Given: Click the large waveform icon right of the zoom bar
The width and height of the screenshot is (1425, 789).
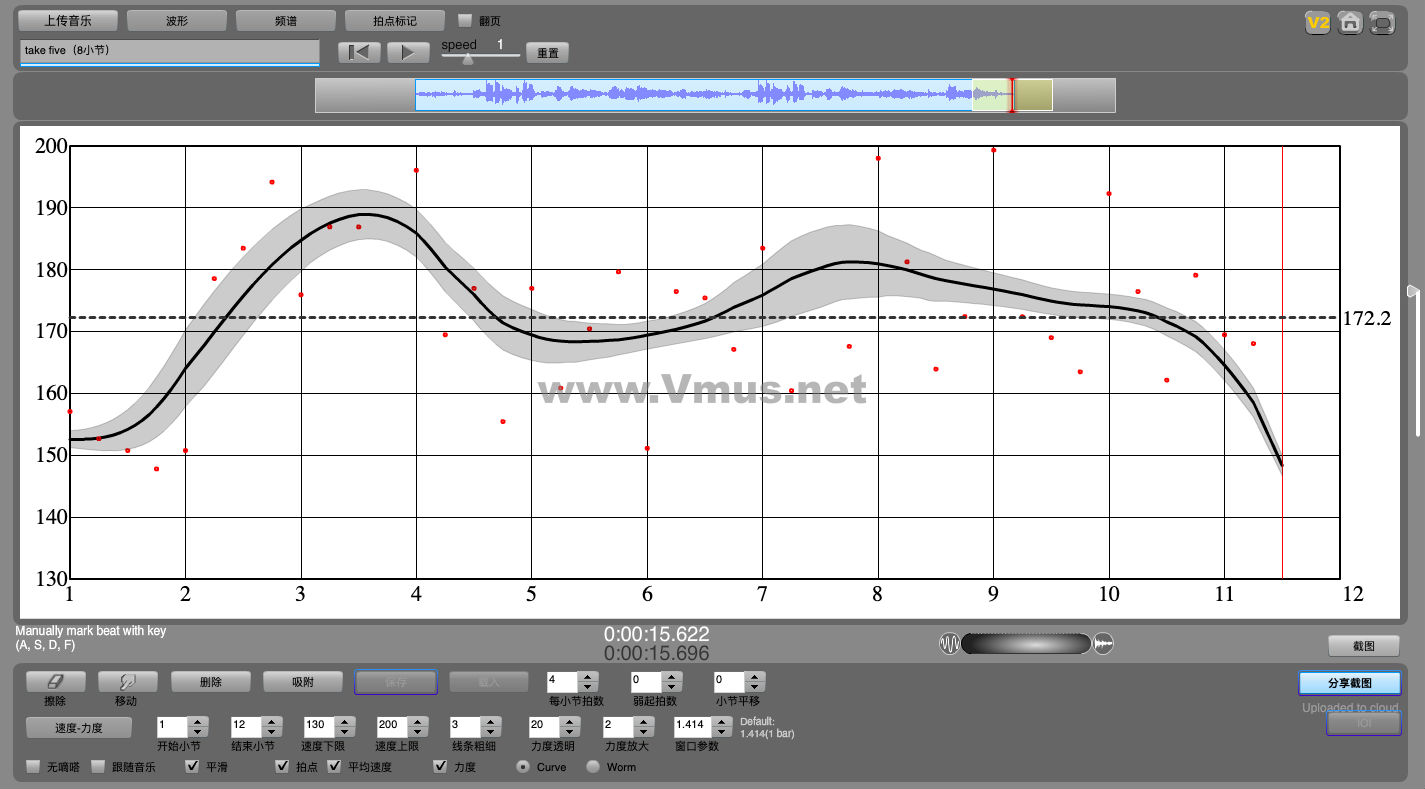Looking at the screenshot, I should point(1104,644).
